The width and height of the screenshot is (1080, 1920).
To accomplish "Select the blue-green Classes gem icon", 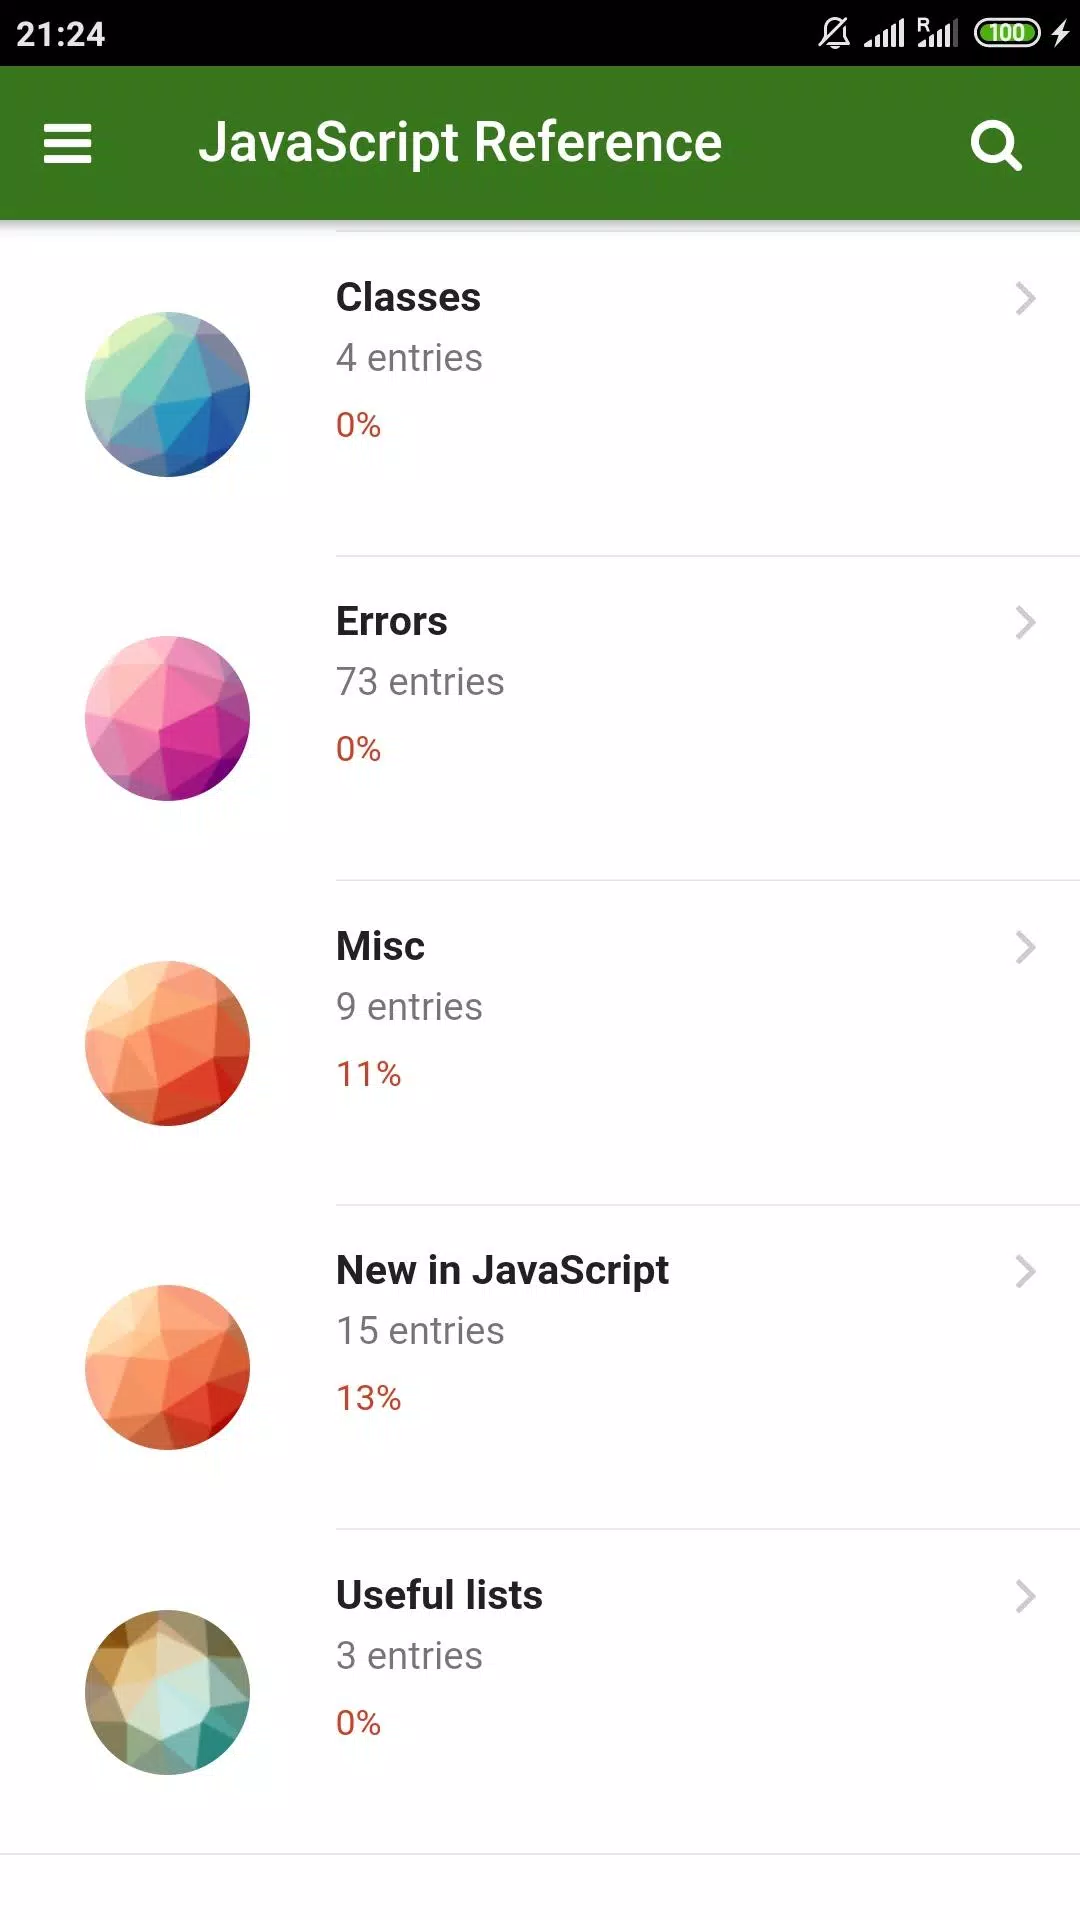I will pyautogui.click(x=167, y=394).
